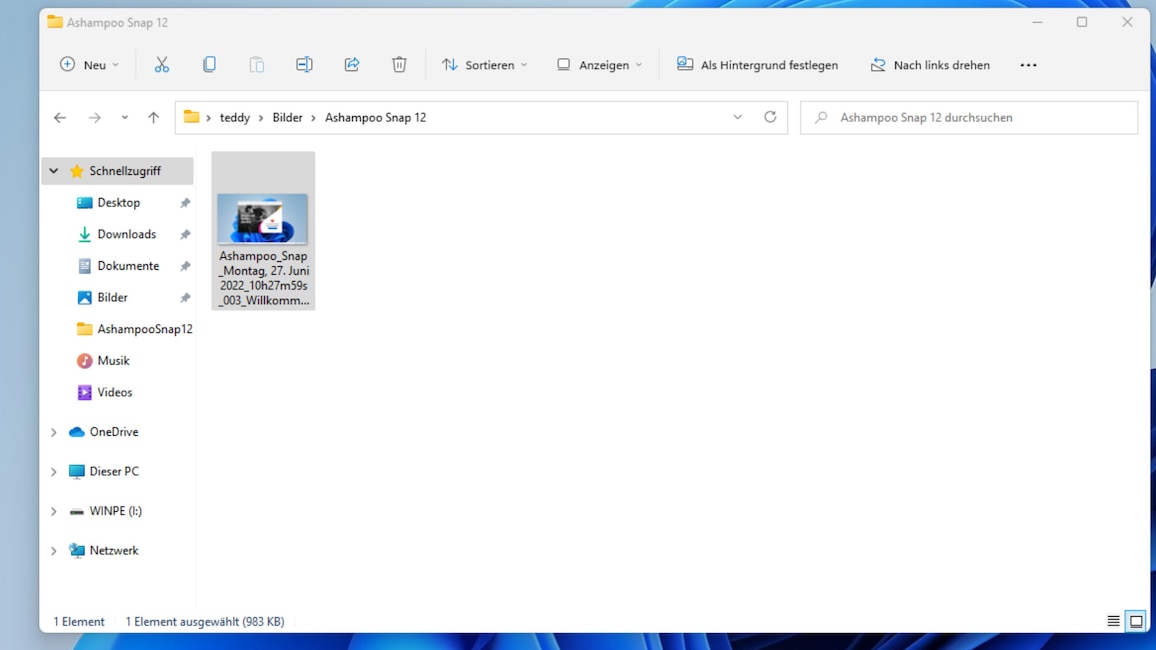
Task: Collapse the Schnellzugriff section
Action: pyautogui.click(x=54, y=171)
